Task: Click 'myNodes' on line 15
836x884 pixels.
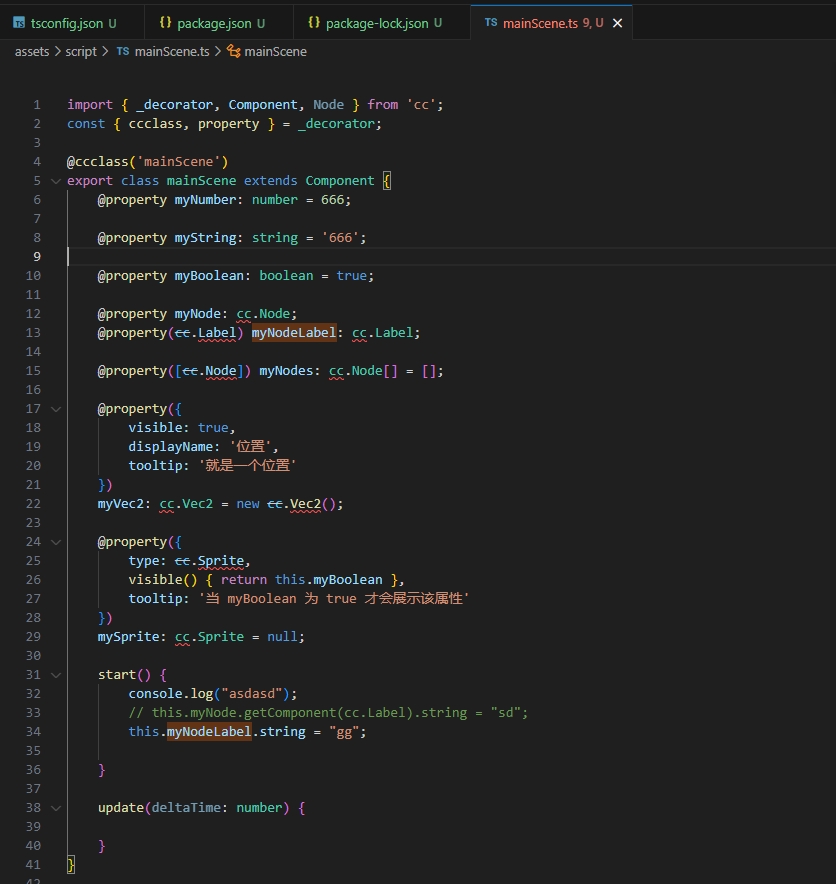Action: click(286, 371)
